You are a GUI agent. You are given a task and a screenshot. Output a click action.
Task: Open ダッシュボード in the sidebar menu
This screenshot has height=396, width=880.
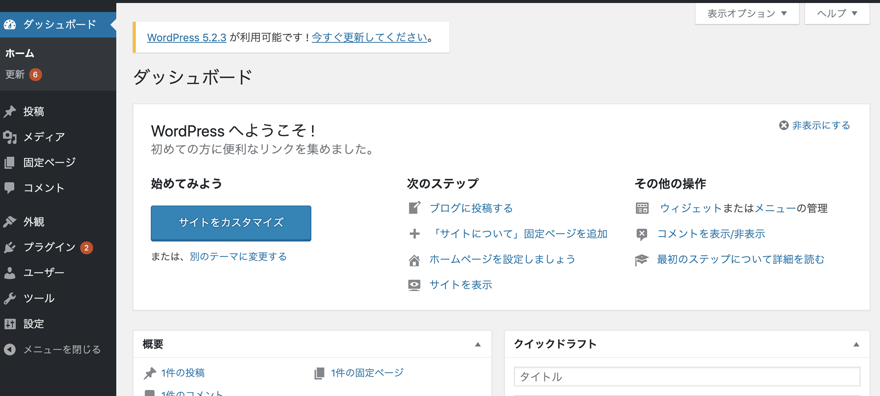[x=58, y=24]
